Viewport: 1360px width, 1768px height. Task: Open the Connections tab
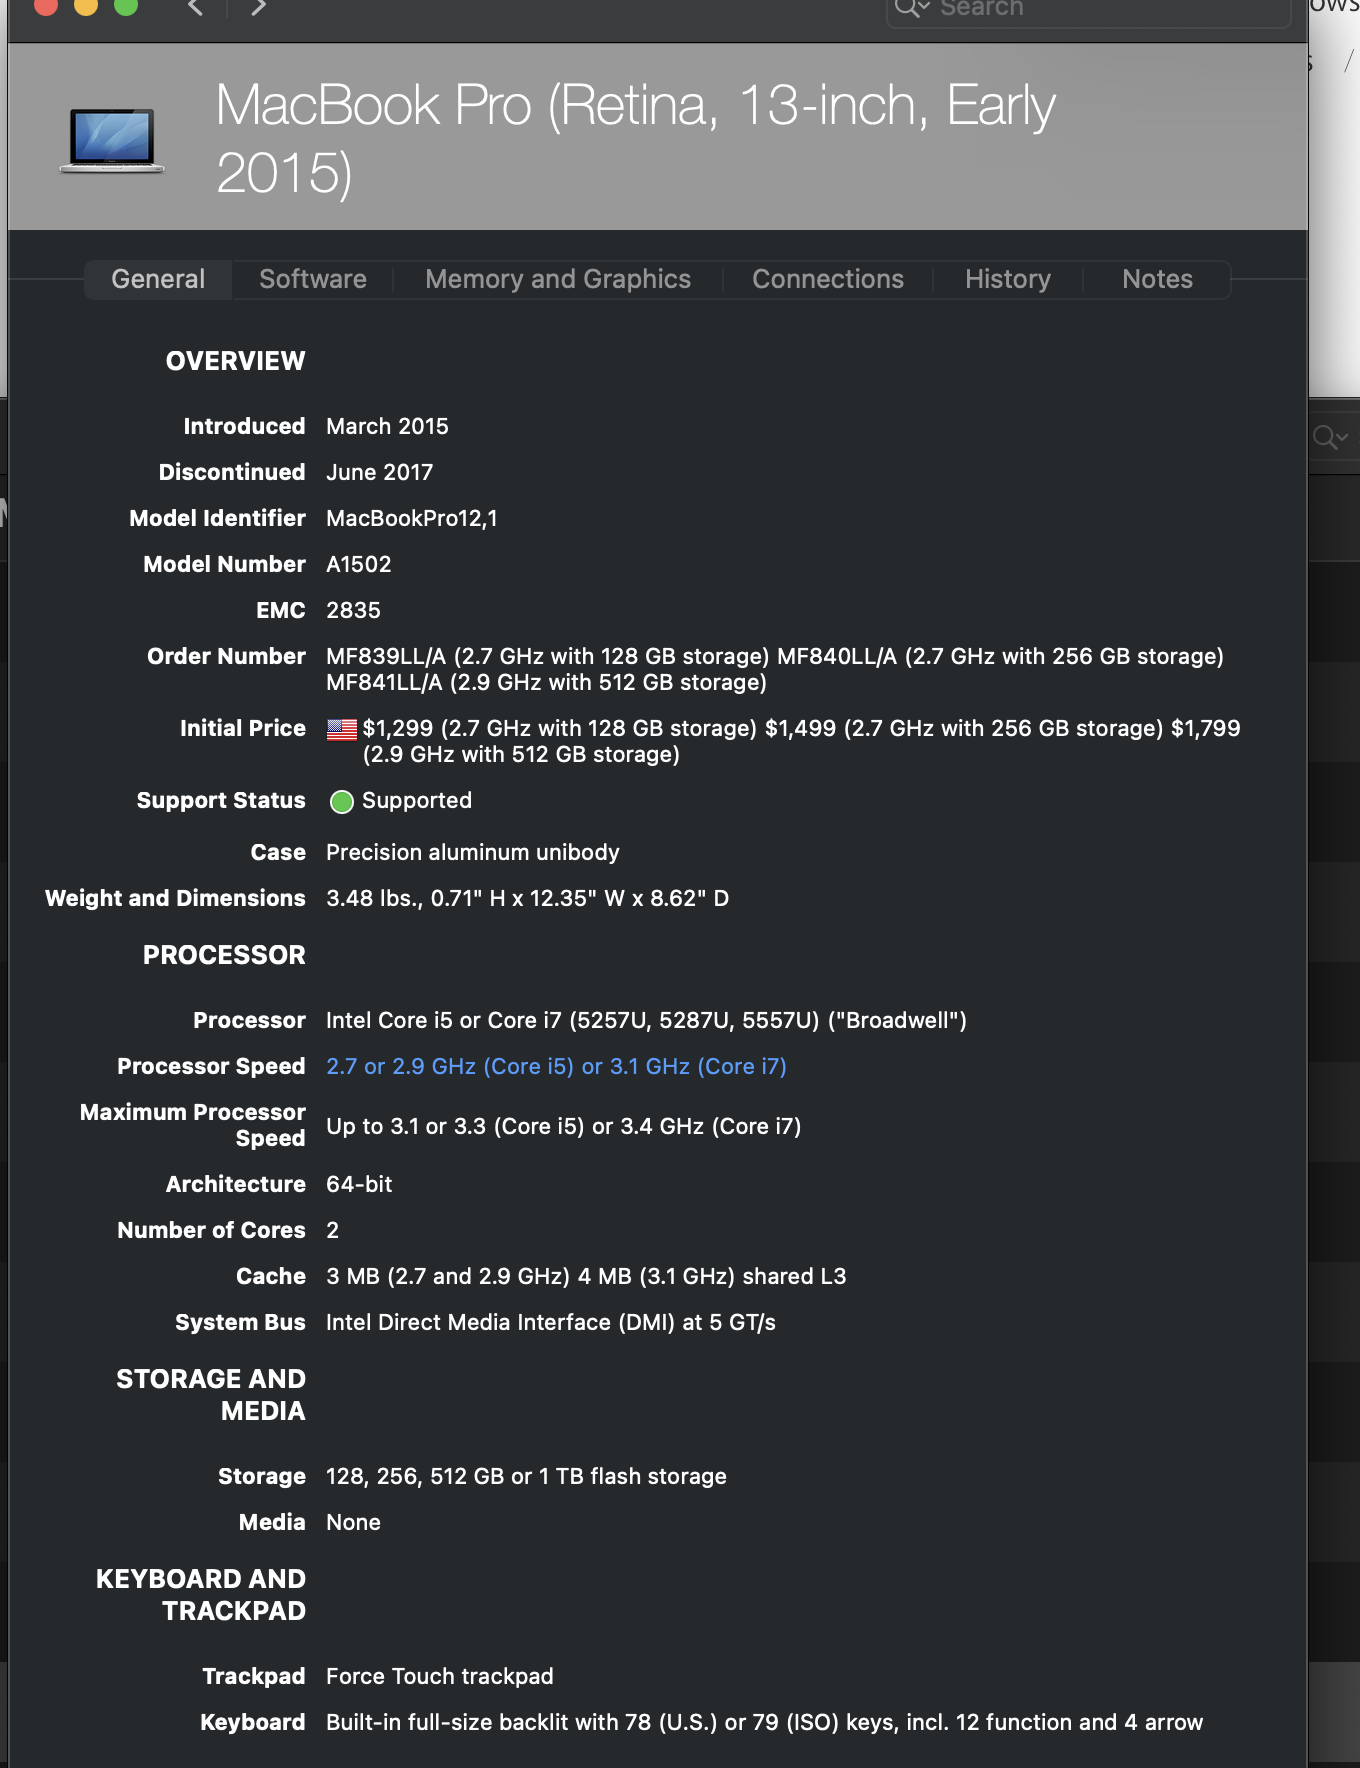click(x=827, y=279)
